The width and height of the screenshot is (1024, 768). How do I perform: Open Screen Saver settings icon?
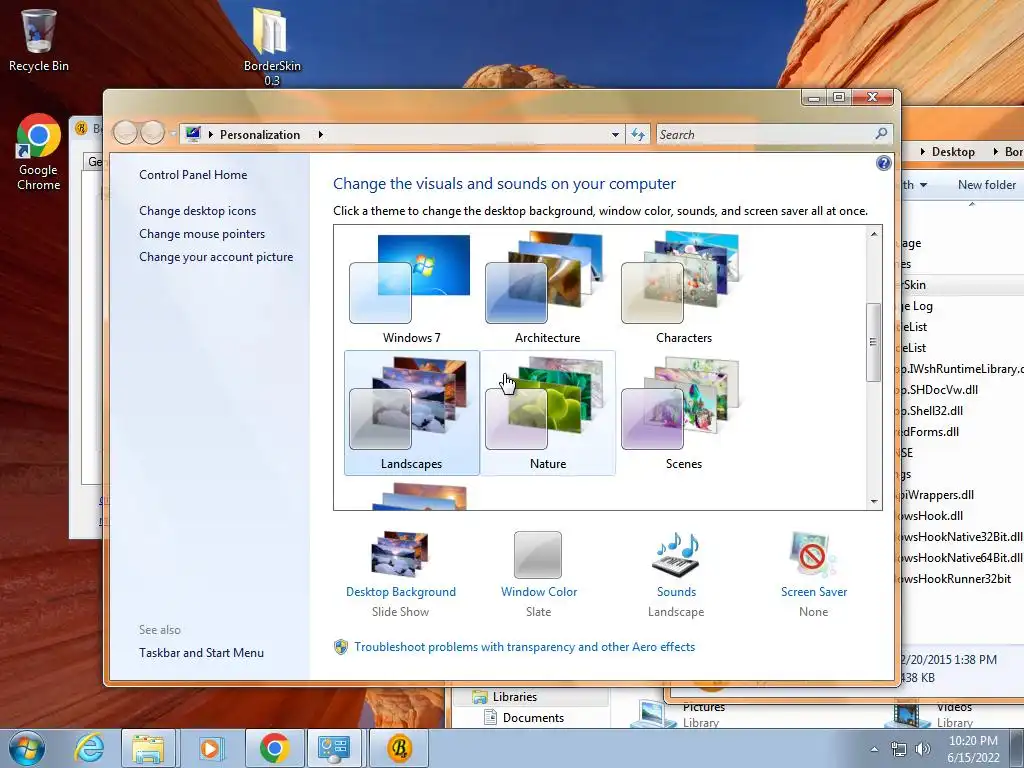point(812,554)
